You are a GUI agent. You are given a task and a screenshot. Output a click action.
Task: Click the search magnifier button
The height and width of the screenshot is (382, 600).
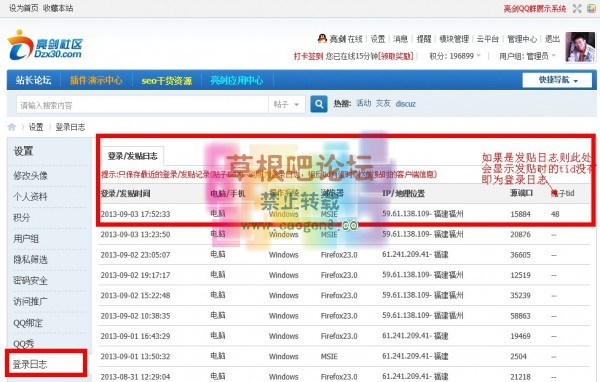click(x=319, y=104)
